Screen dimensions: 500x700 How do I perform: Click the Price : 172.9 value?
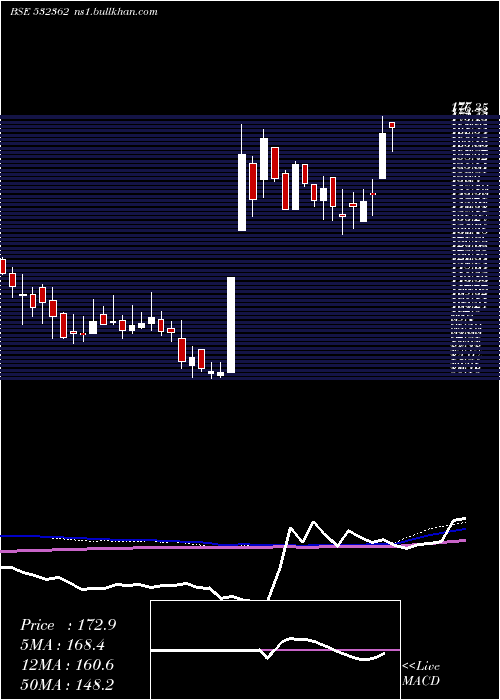[x=68, y=625]
